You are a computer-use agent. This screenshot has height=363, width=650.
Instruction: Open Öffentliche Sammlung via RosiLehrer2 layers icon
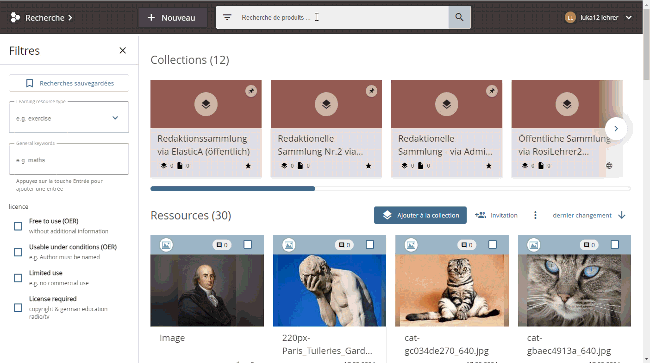click(x=567, y=104)
